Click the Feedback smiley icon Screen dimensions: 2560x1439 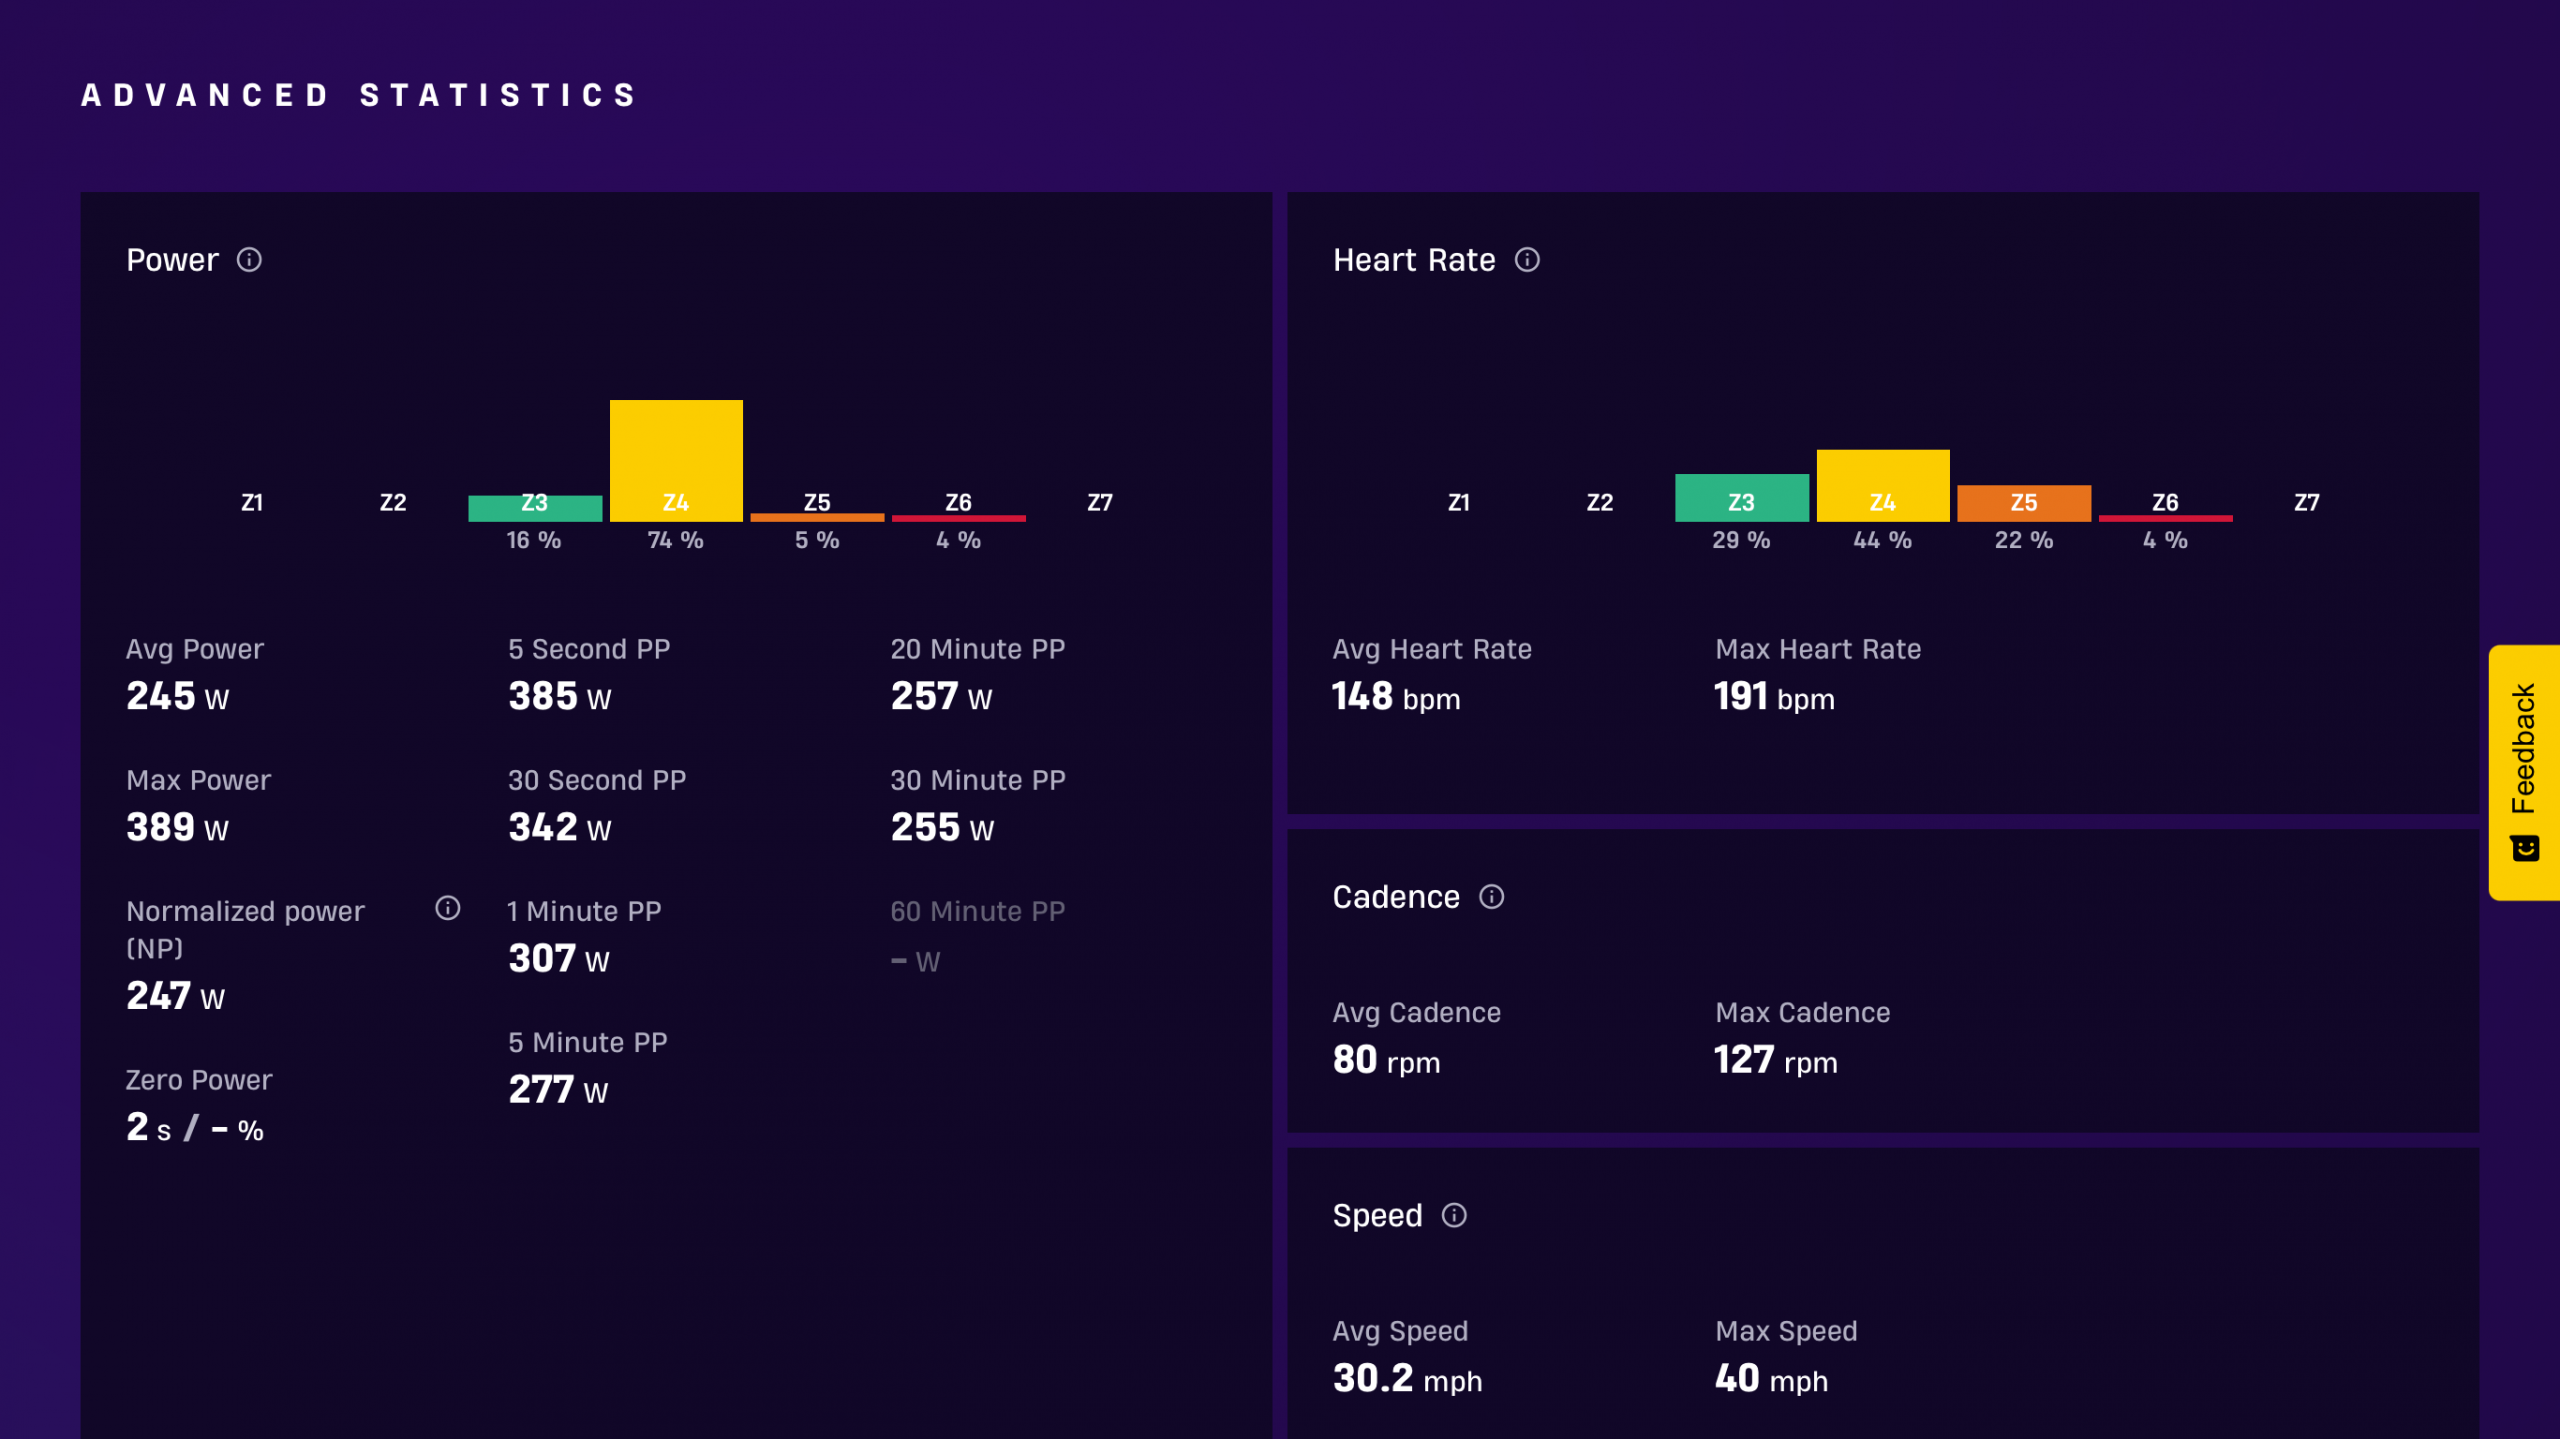(x=2525, y=848)
